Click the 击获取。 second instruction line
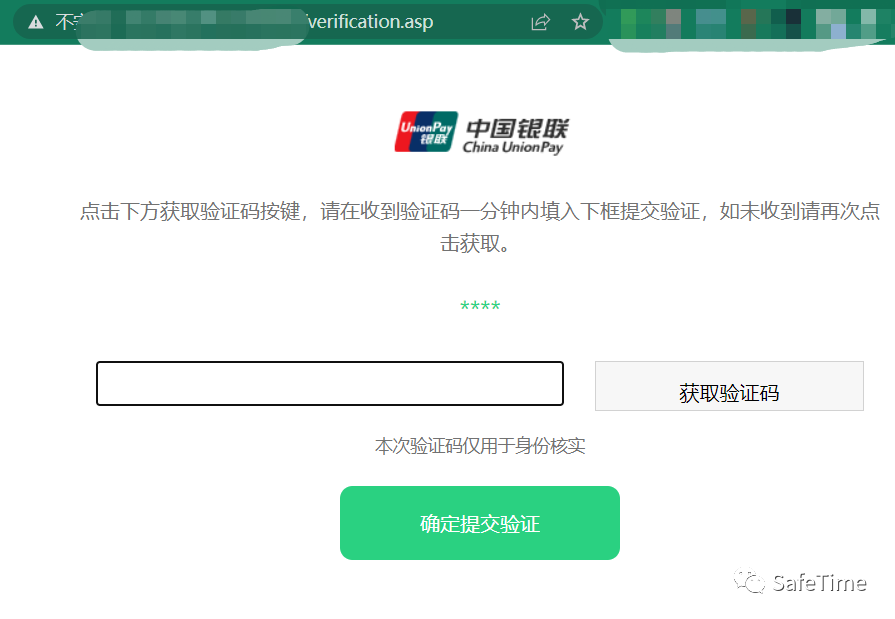 pyautogui.click(x=474, y=244)
